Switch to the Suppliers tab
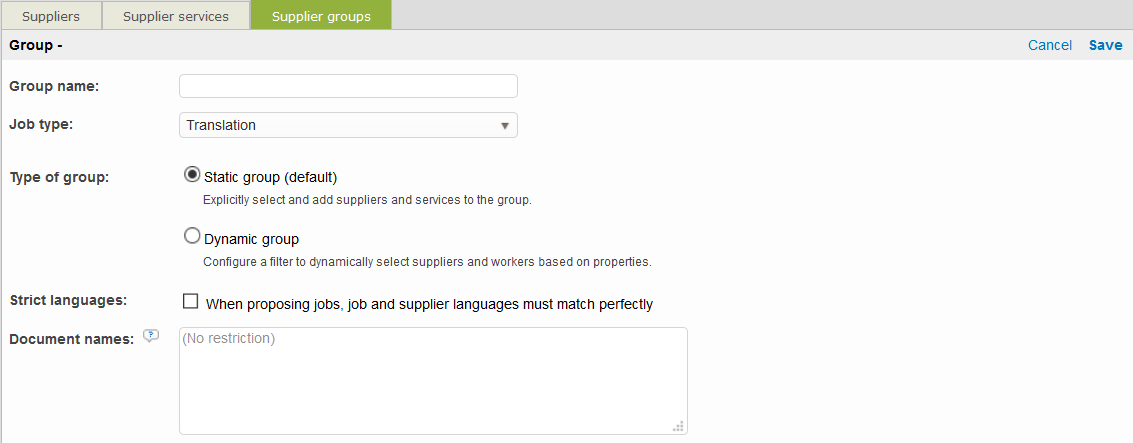Viewport: 1133px width, 443px height. coord(51,16)
